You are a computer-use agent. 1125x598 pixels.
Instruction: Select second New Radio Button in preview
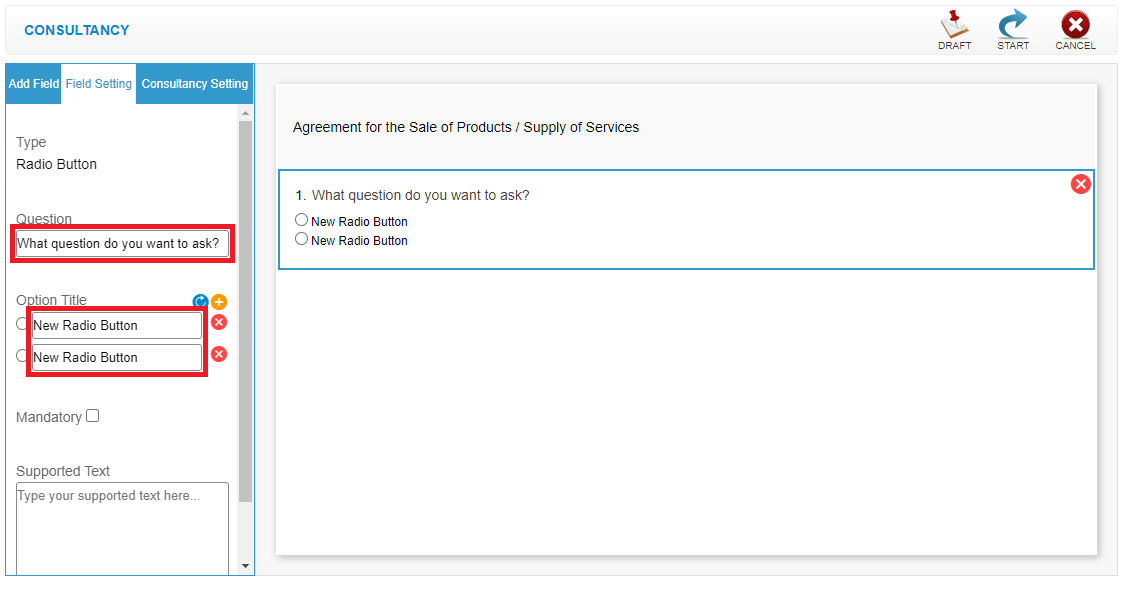[301, 238]
